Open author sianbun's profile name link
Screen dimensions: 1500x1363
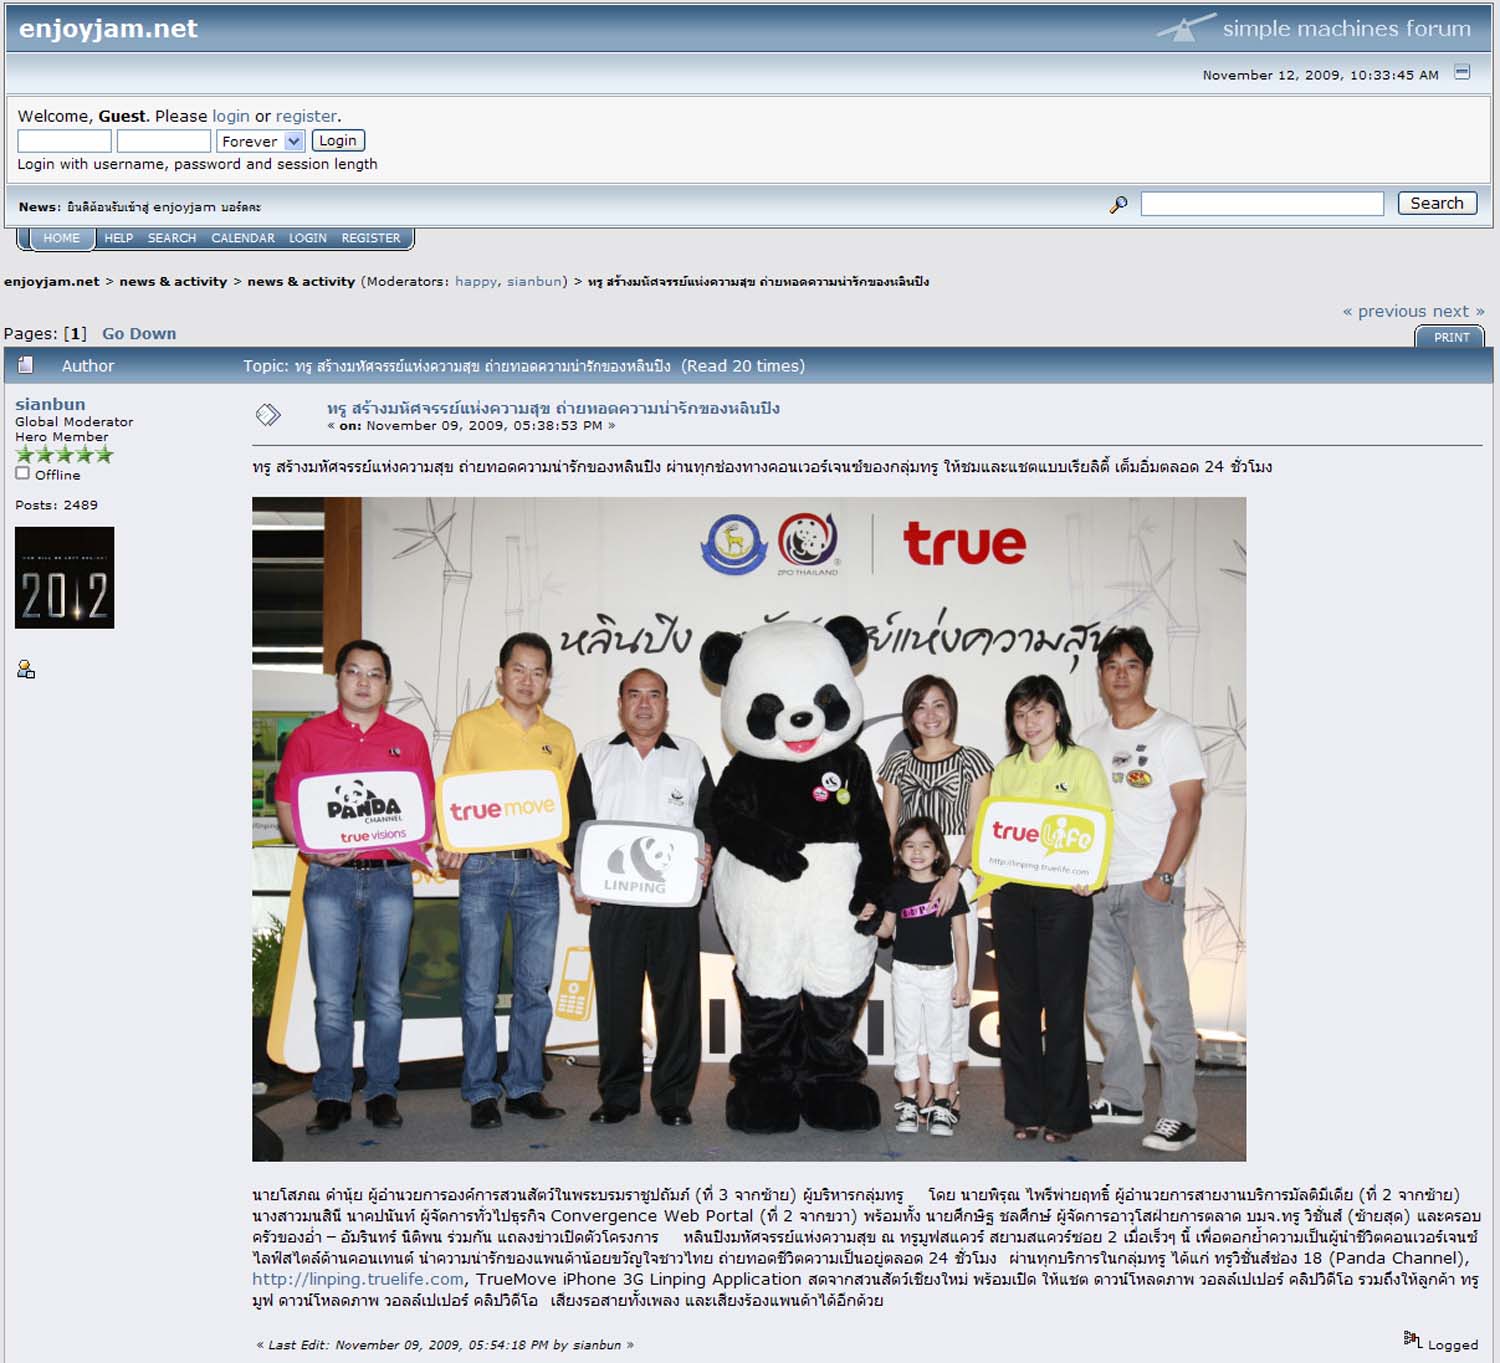pyautogui.click(x=50, y=404)
